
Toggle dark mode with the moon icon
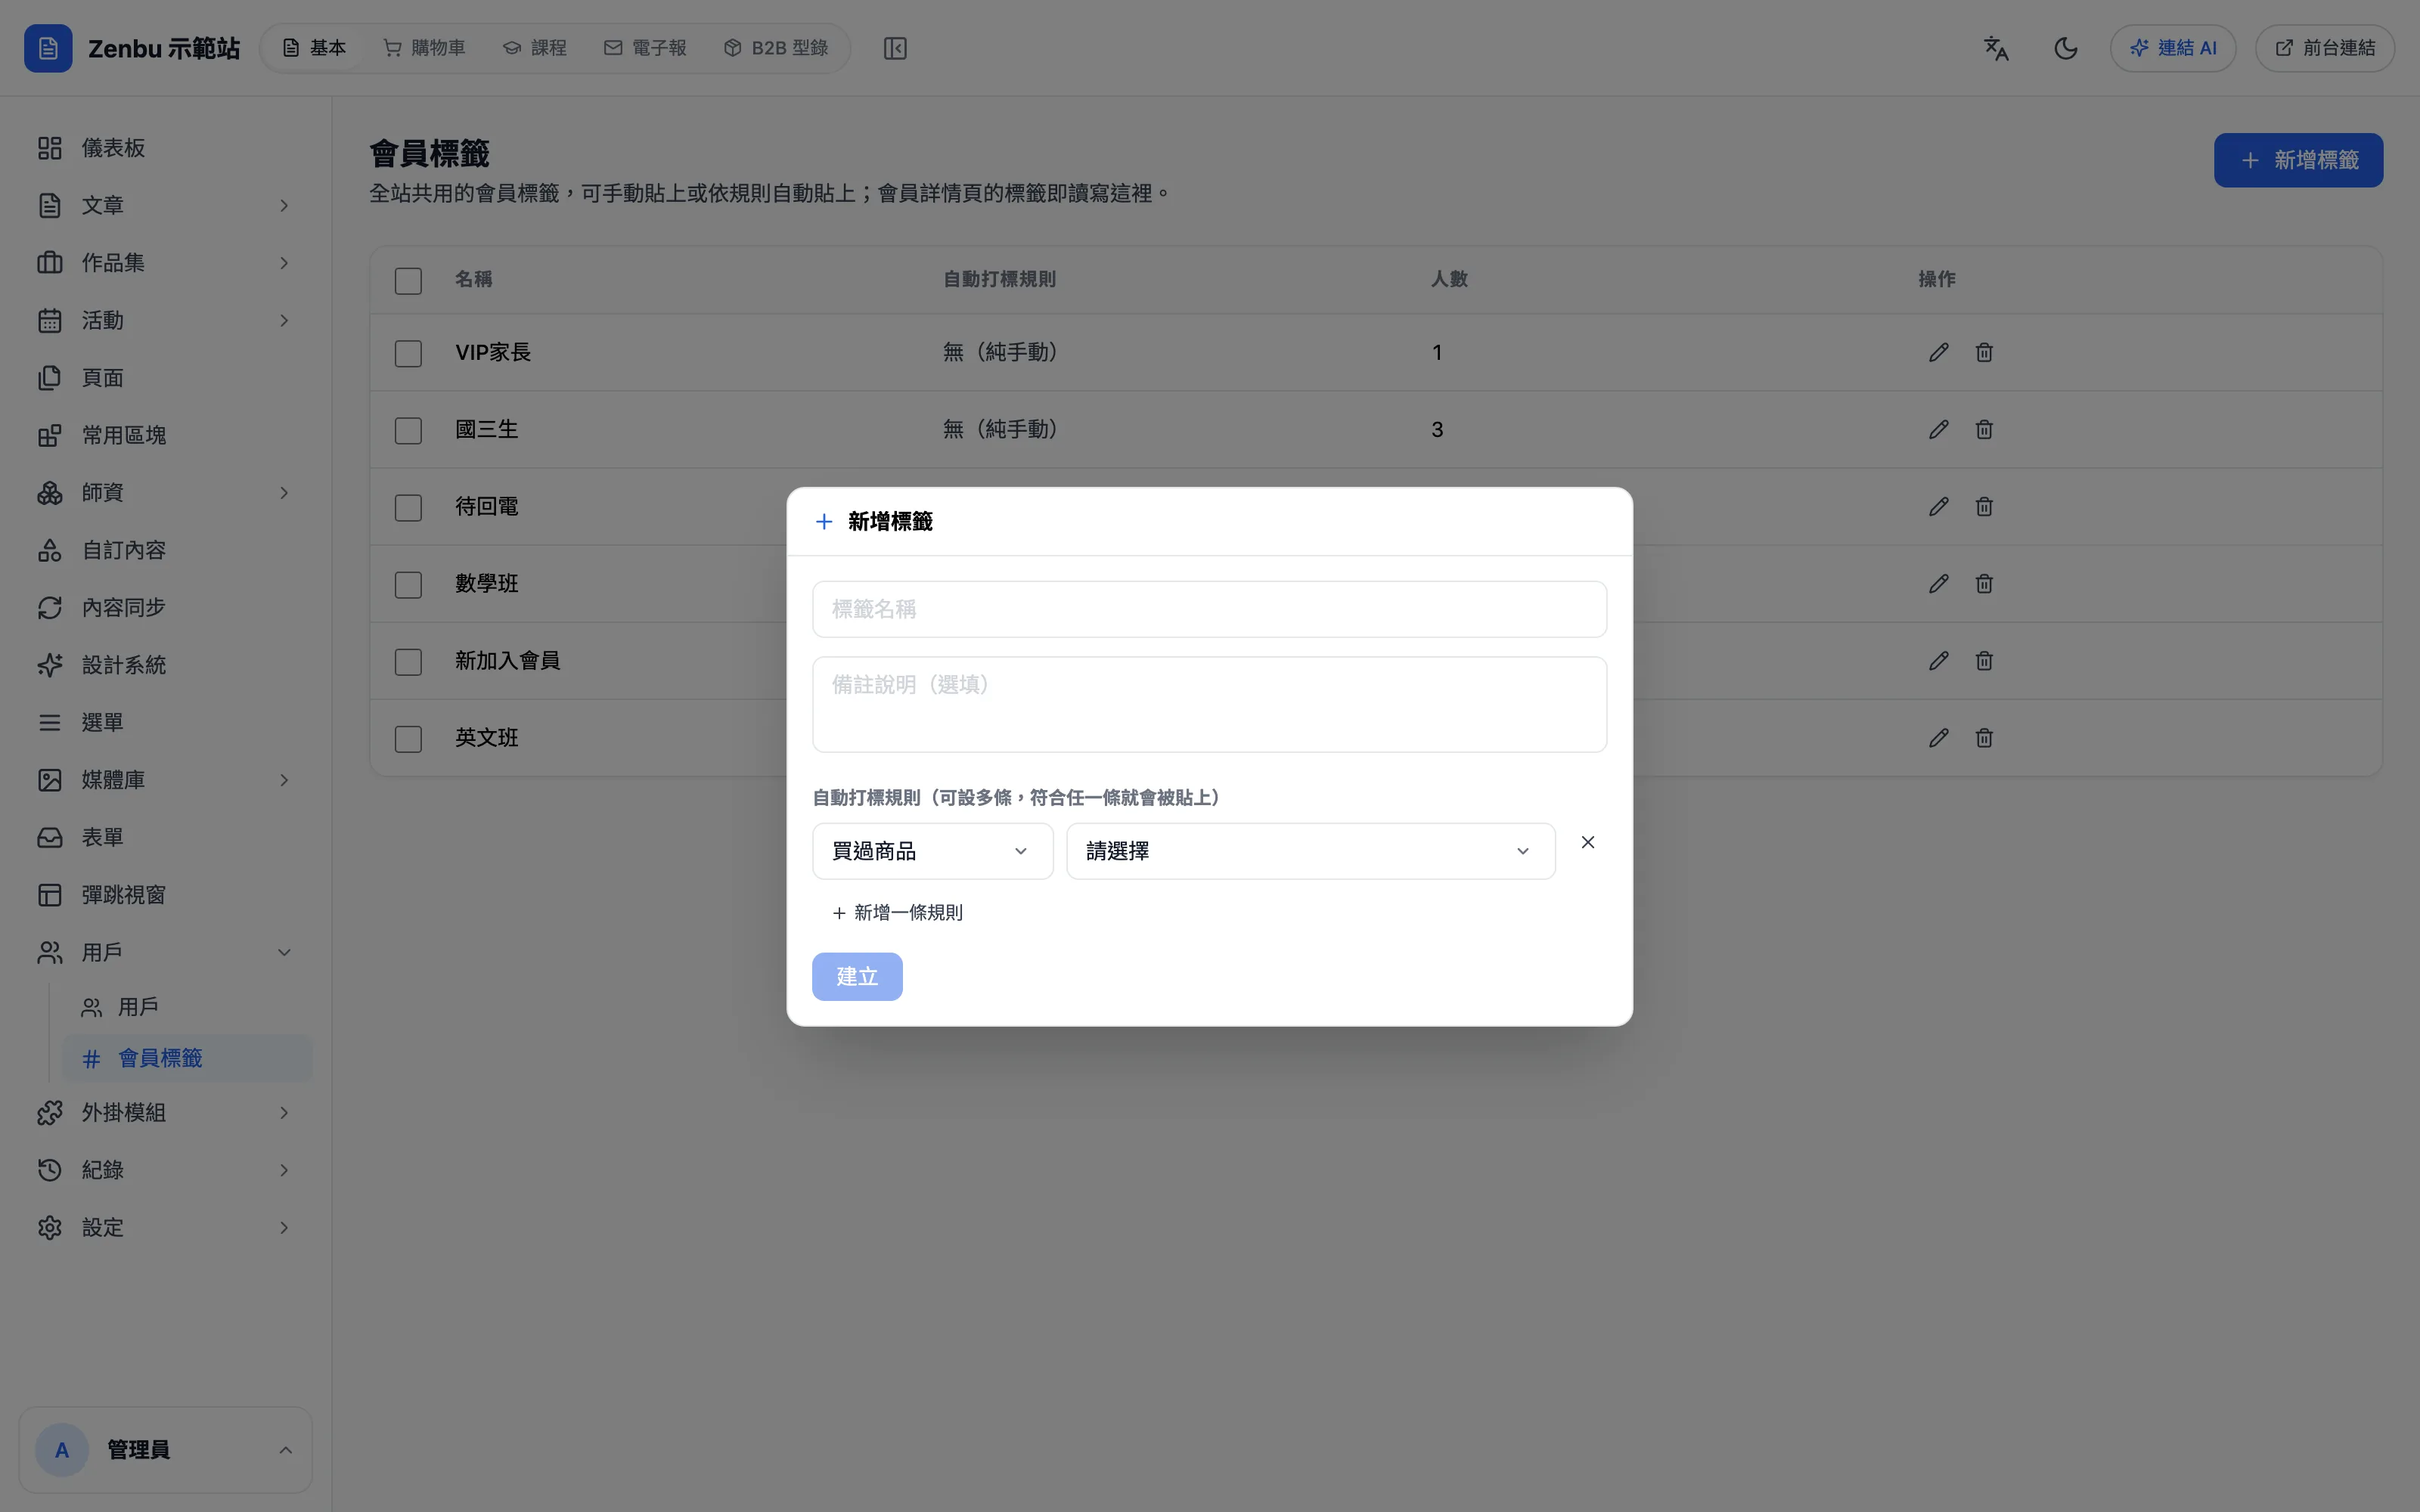2065,48
